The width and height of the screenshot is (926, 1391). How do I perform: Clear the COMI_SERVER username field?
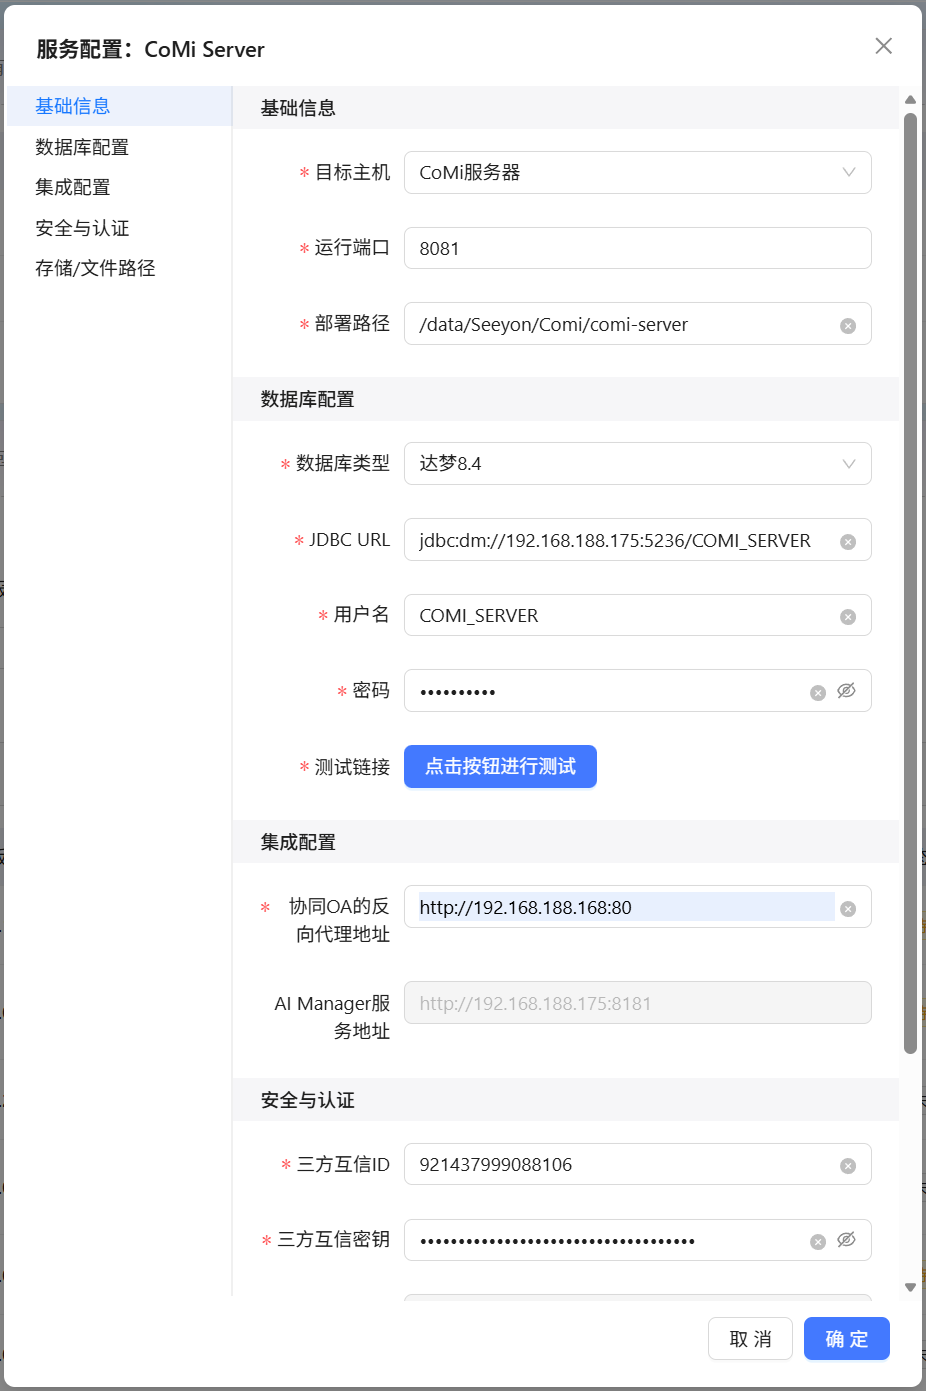pyautogui.click(x=848, y=617)
